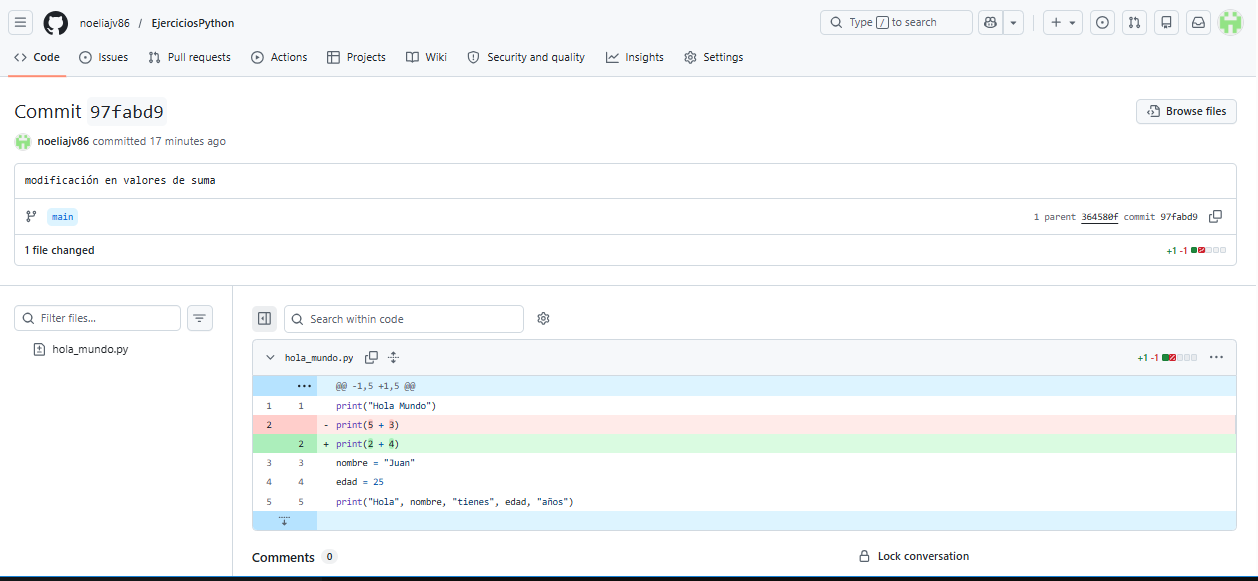Screen dimensions: 1258x581
Task: Open hola_mundo.py link in diff header
Action: click(319, 357)
